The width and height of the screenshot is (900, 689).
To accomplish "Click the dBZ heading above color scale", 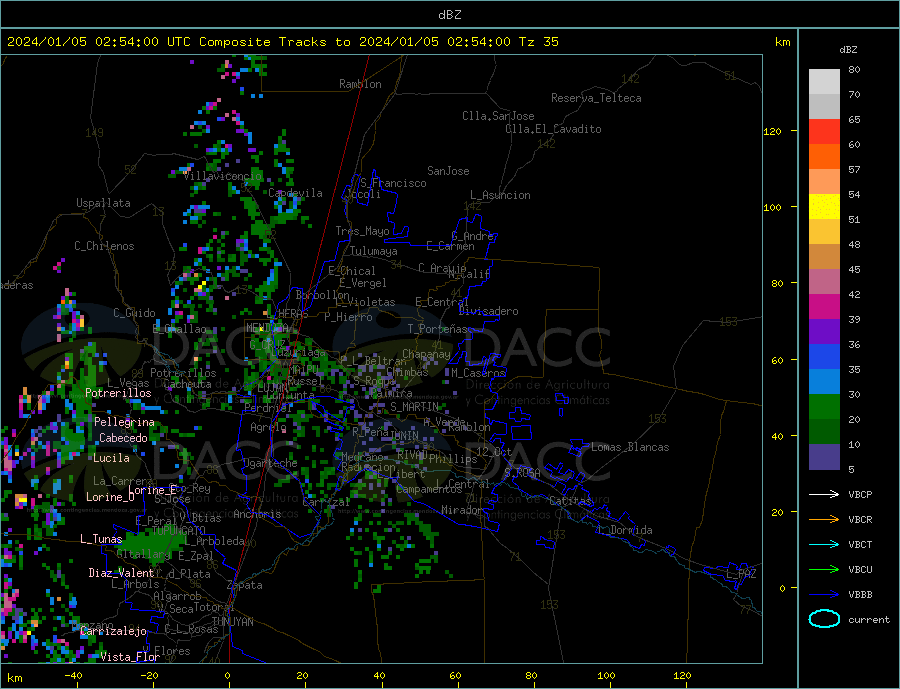I will pyautogui.click(x=848, y=50).
